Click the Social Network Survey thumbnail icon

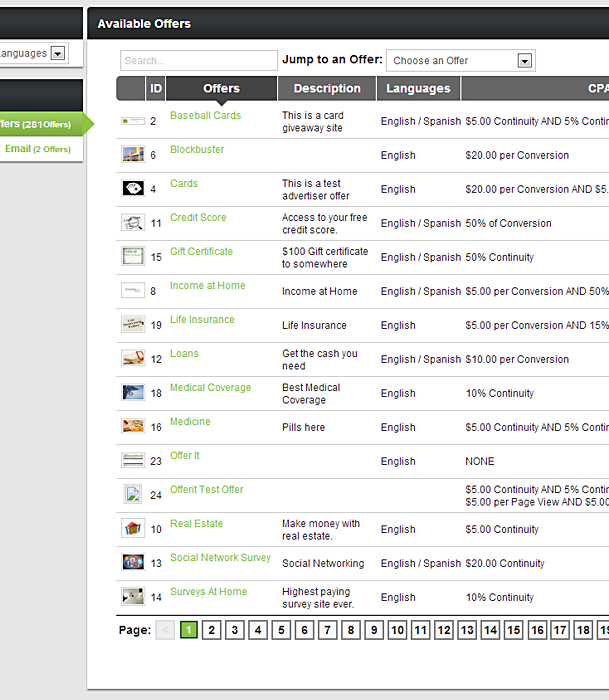coord(132,562)
